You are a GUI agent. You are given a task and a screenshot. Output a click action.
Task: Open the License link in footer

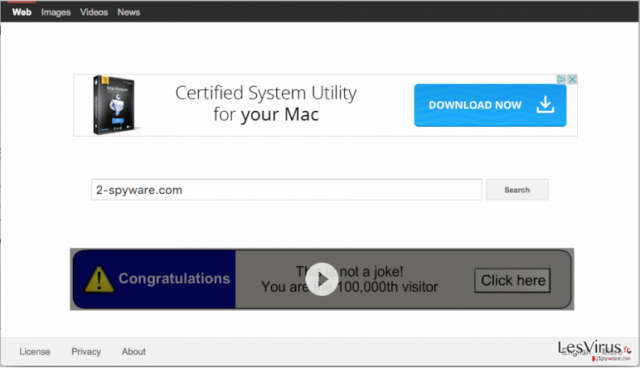[x=35, y=352]
